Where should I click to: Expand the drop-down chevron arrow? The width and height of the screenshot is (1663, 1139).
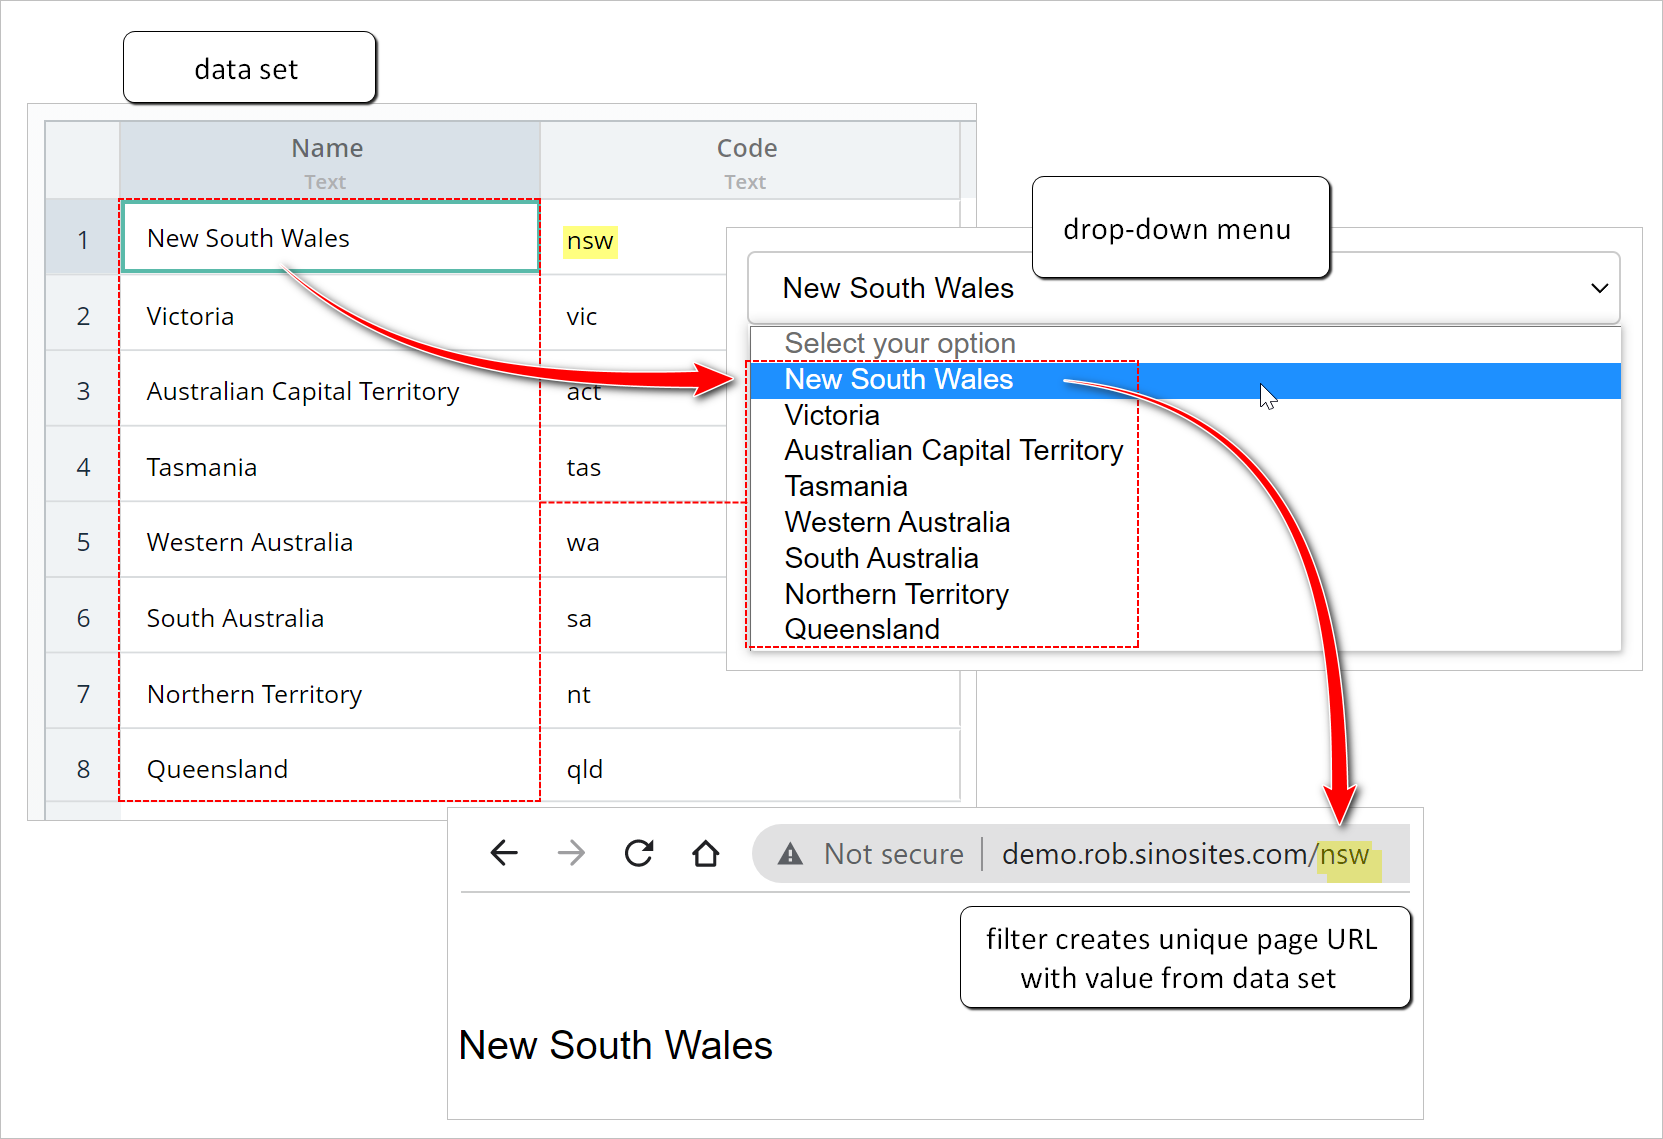pyautogui.click(x=1599, y=288)
